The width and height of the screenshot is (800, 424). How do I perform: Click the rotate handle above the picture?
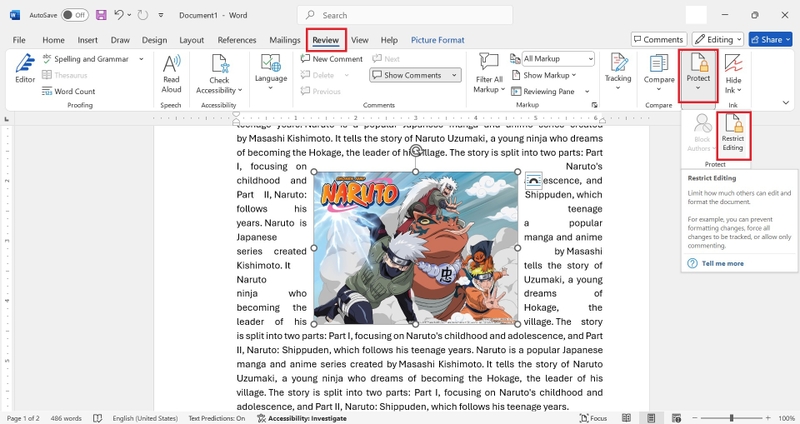pyautogui.click(x=416, y=150)
